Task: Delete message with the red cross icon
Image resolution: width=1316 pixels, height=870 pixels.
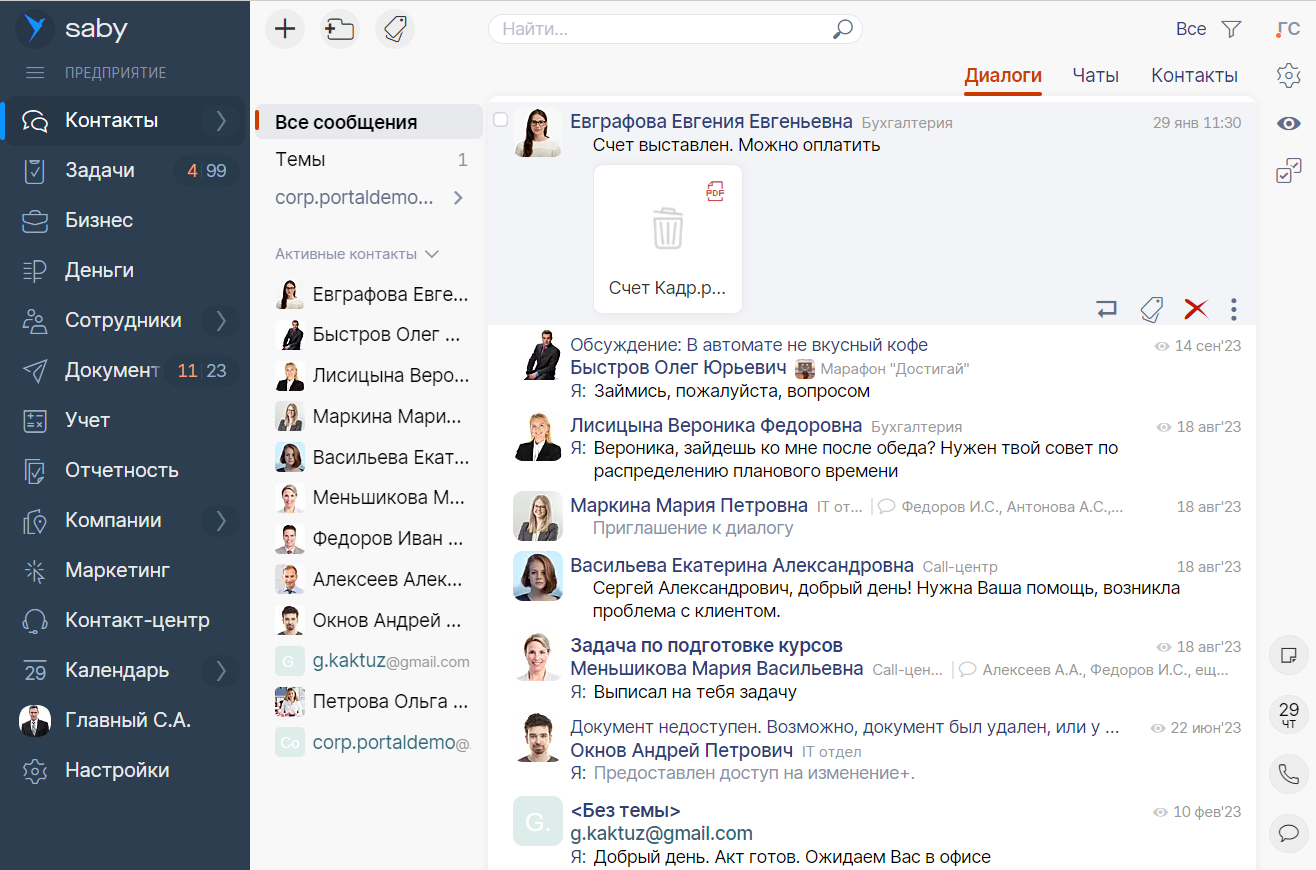Action: (1195, 309)
